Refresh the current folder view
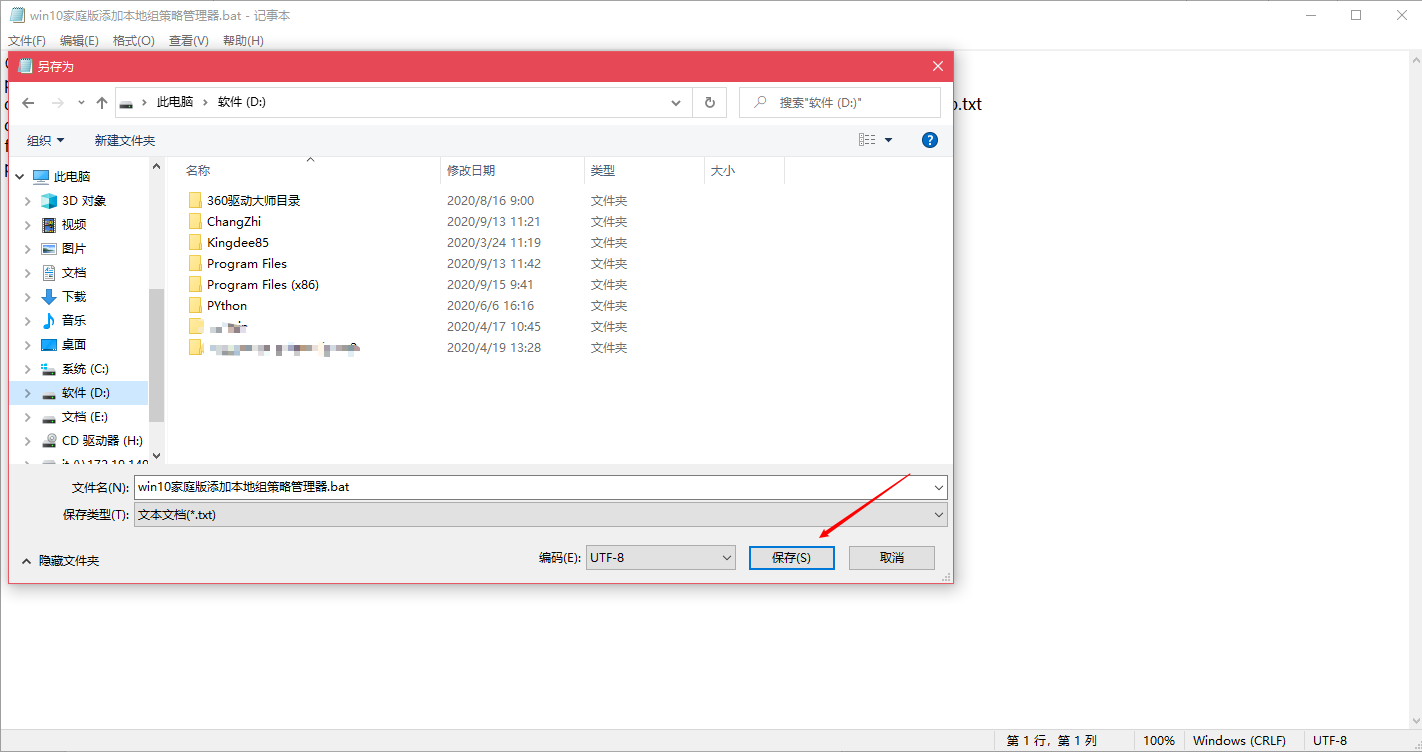 click(x=709, y=102)
